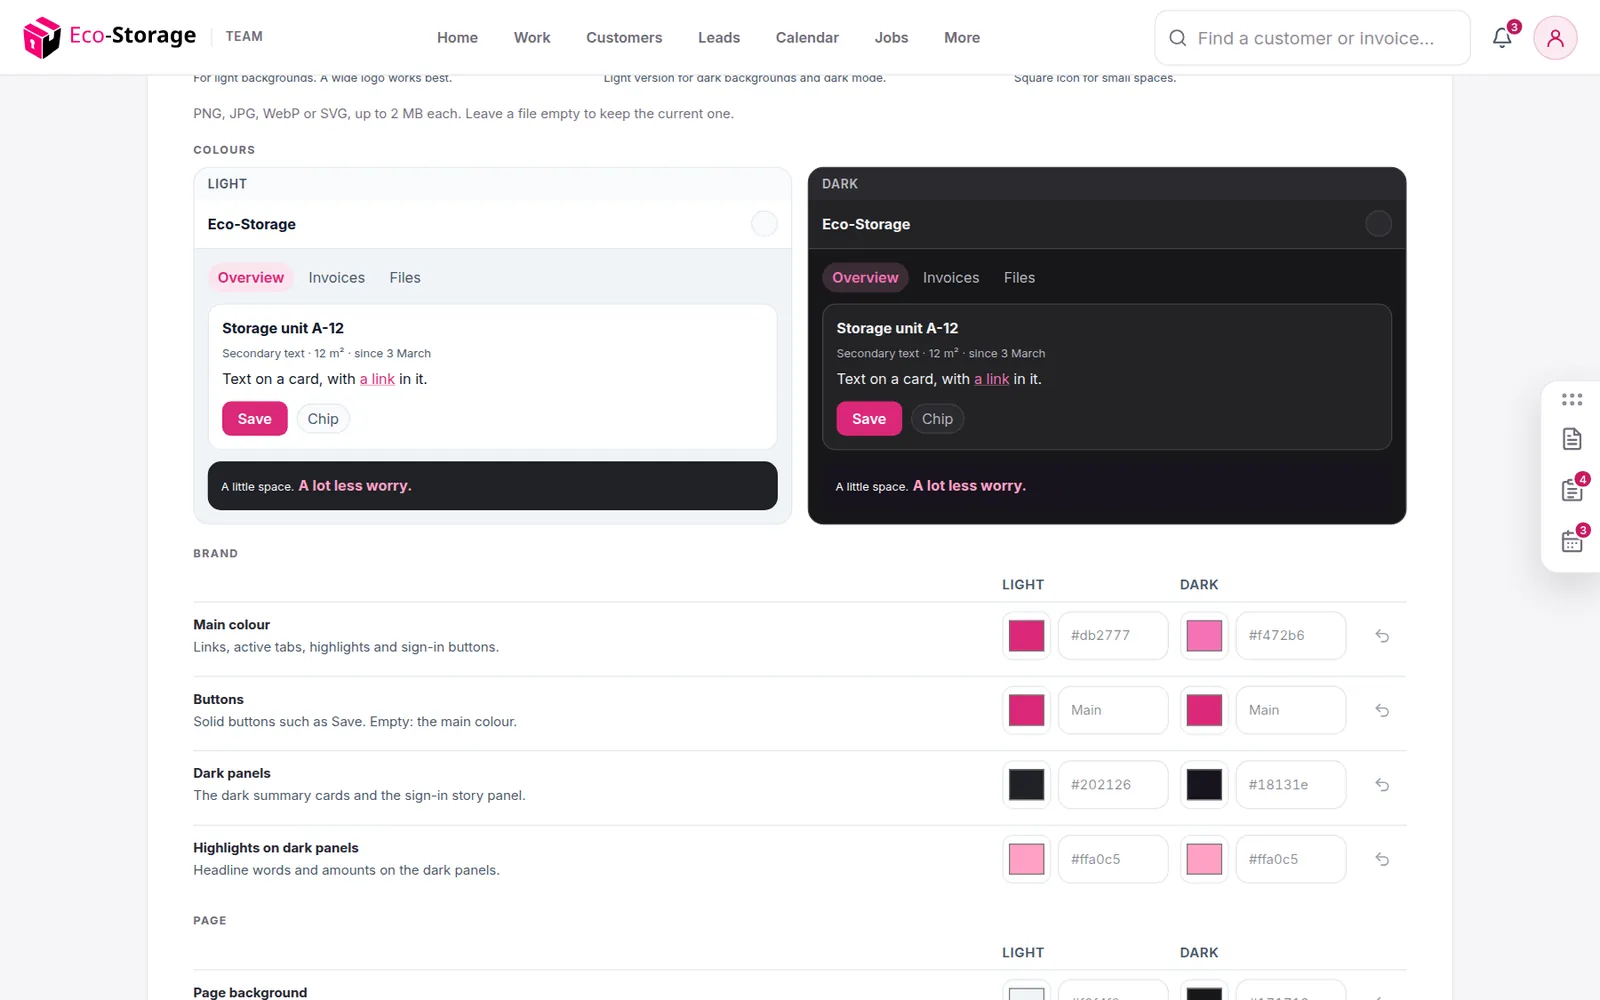Click the Chip in Light preview
The image size is (1600, 1000).
[323, 419]
